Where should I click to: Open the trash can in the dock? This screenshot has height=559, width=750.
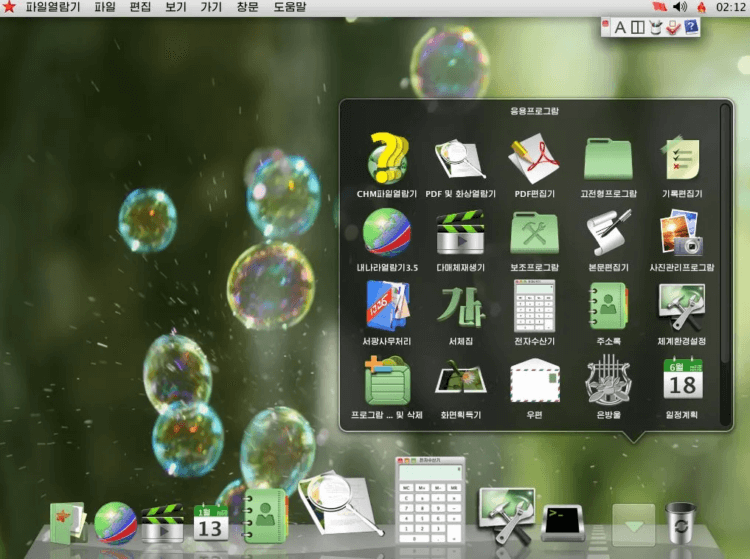point(681,521)
